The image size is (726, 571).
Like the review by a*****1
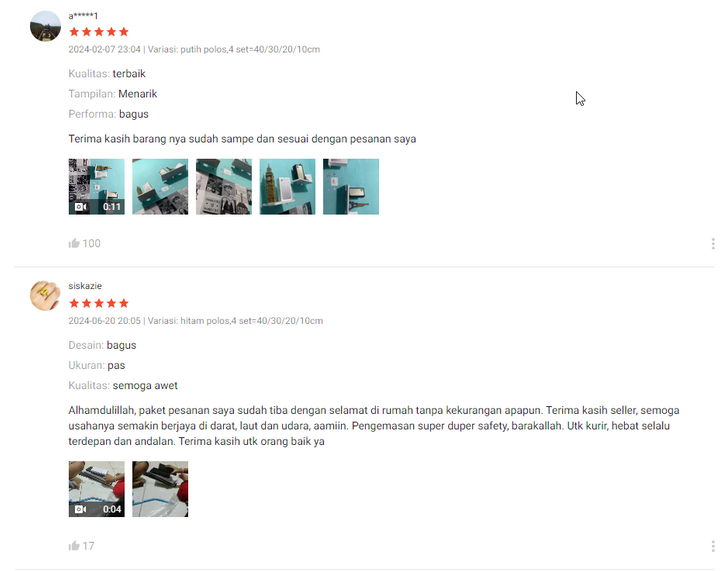click(x=74, y=243)
